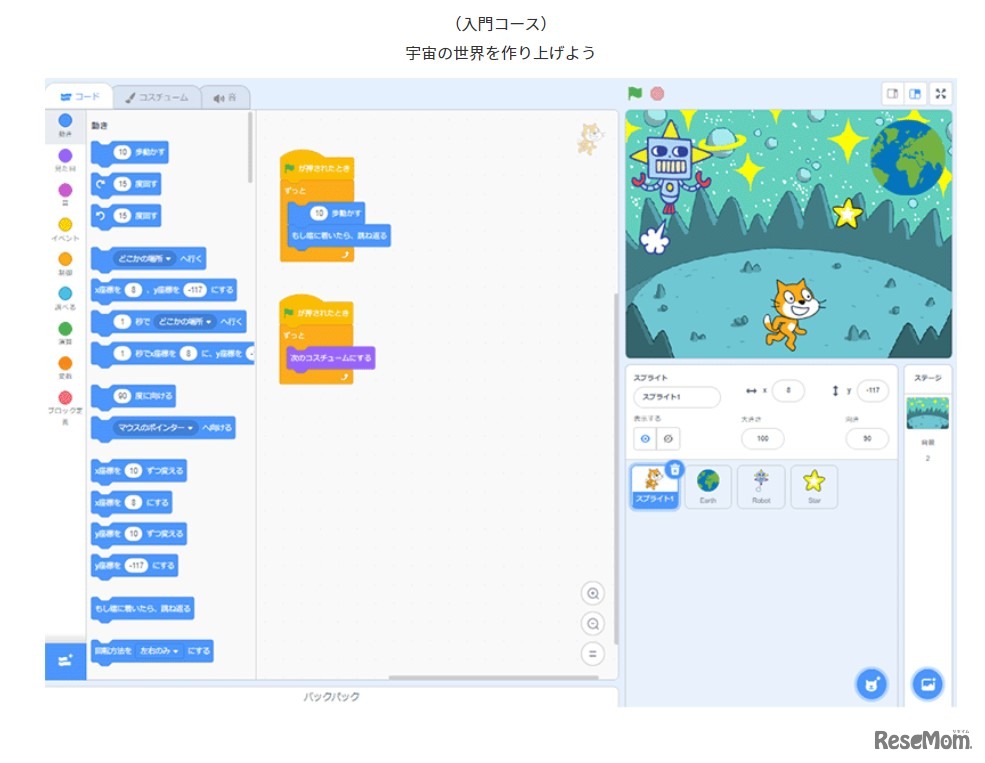
Task: Open the コード tab
Action: (80, 97)
